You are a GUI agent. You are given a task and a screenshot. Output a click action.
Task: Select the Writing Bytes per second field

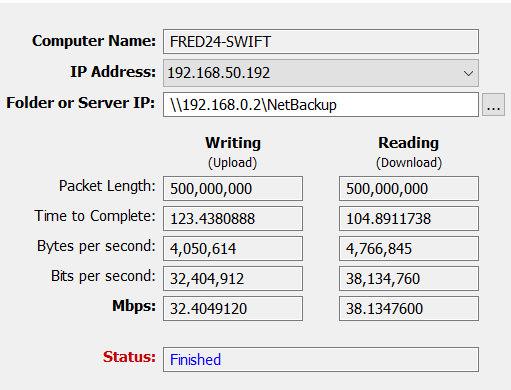(233, 249)
